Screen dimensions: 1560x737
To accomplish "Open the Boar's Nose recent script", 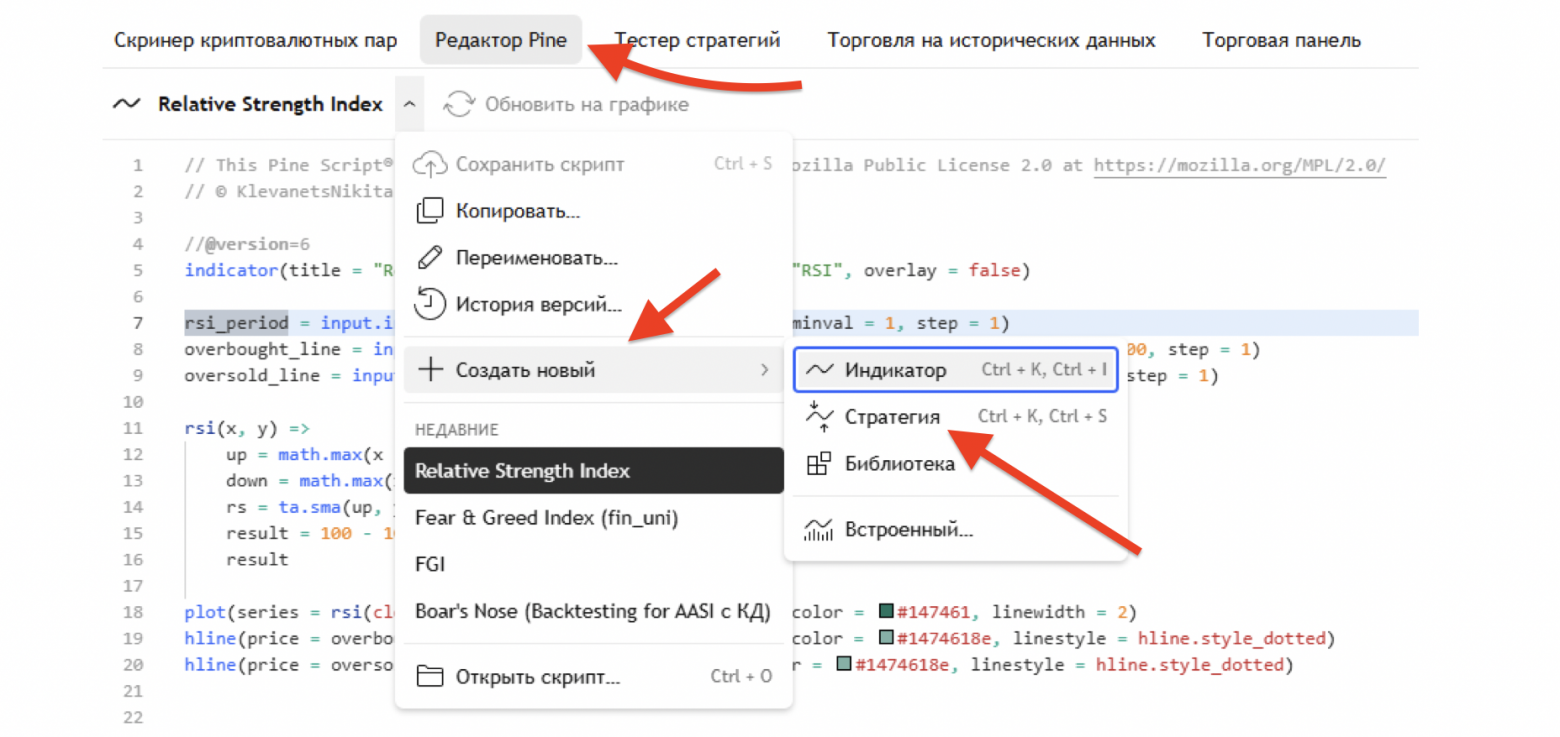I will [x=592, y=611].
